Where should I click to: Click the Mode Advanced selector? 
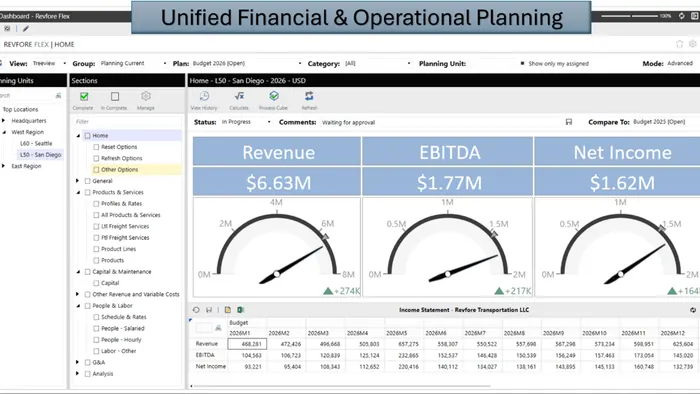pos(680,63)
